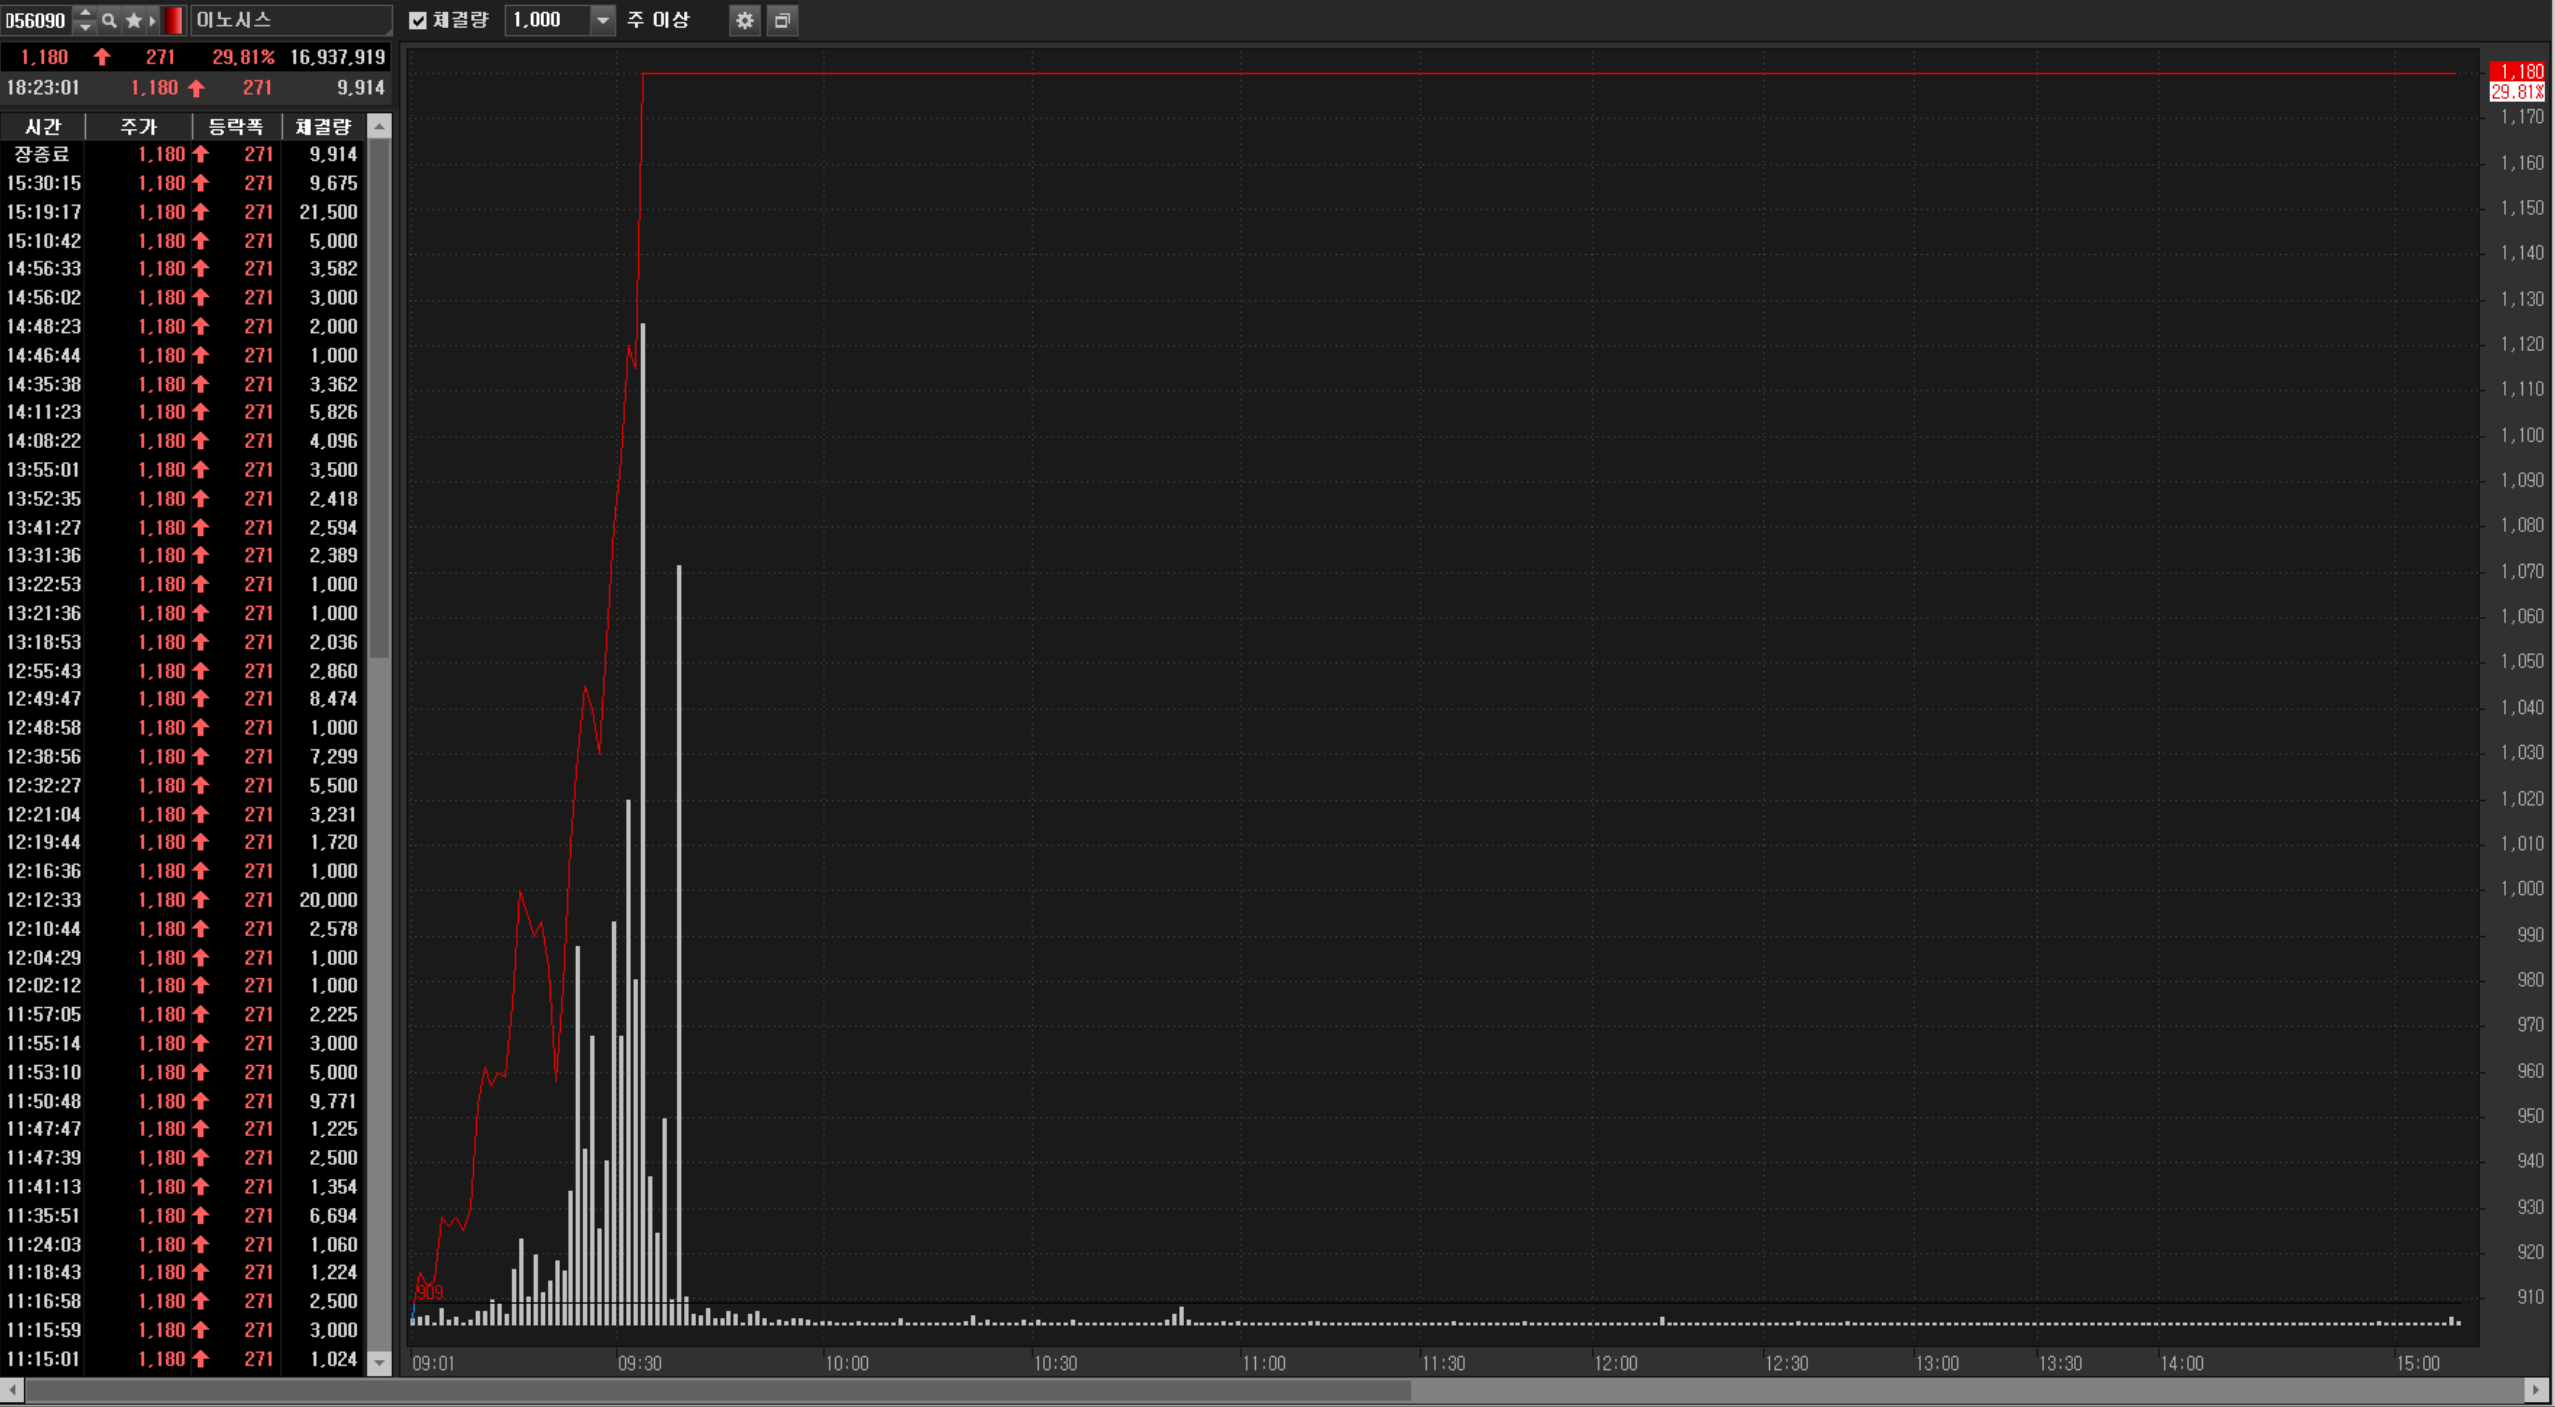
Task: Select the 15:19:17 trade row with 21,500
Action: [x=182, y=212]
